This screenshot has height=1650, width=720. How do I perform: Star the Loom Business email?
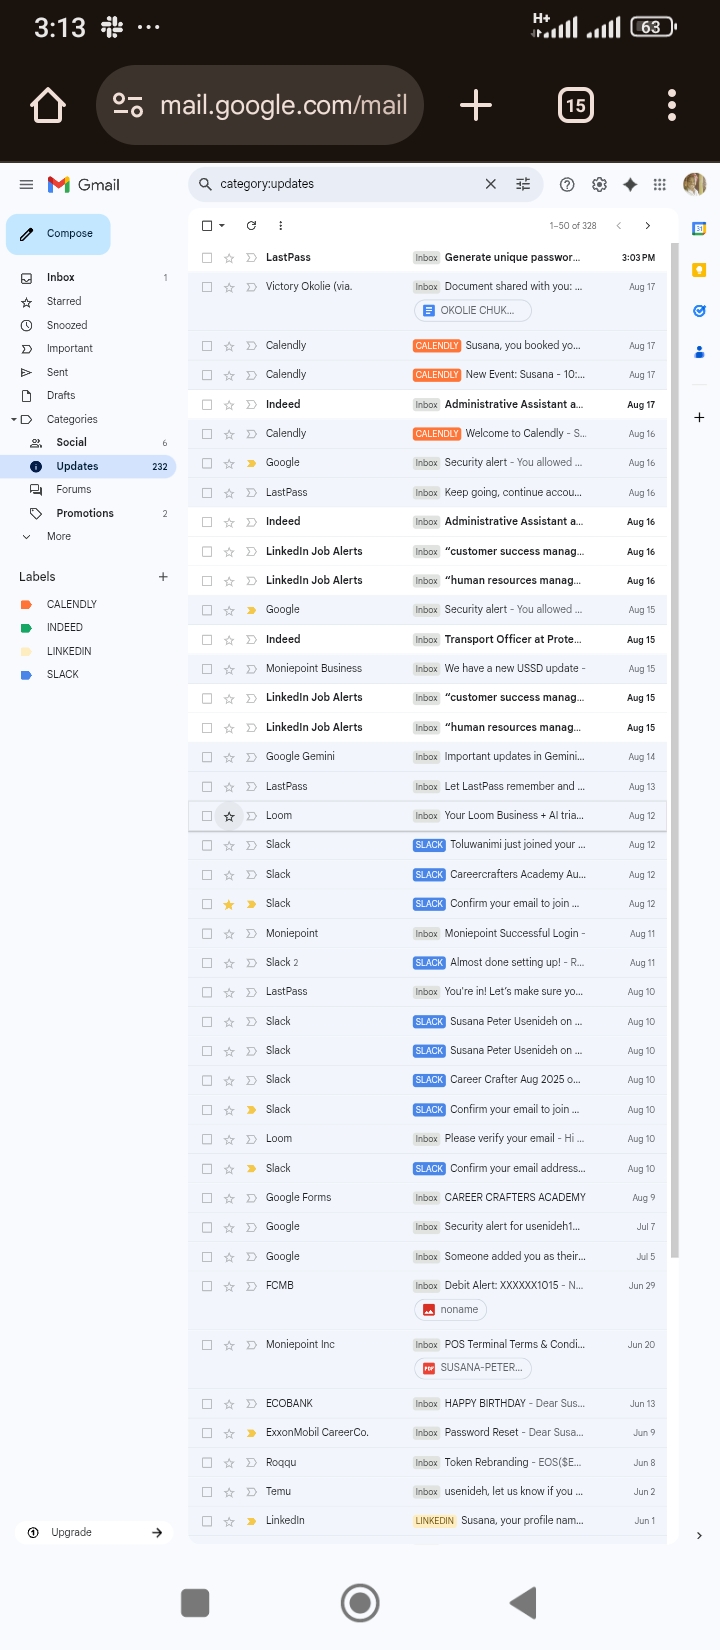tap(229, 816)
